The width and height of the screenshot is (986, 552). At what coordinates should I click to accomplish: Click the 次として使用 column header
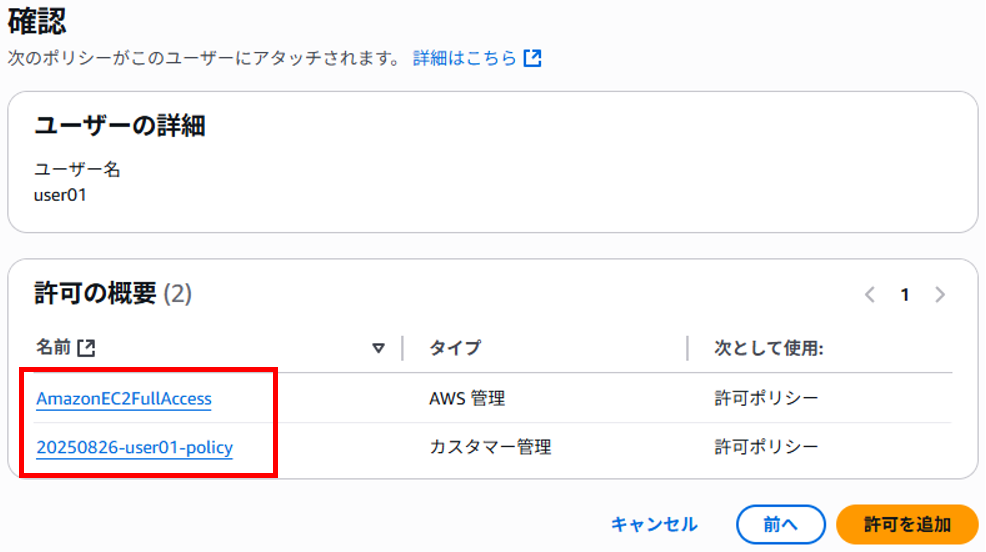(768, 348)
